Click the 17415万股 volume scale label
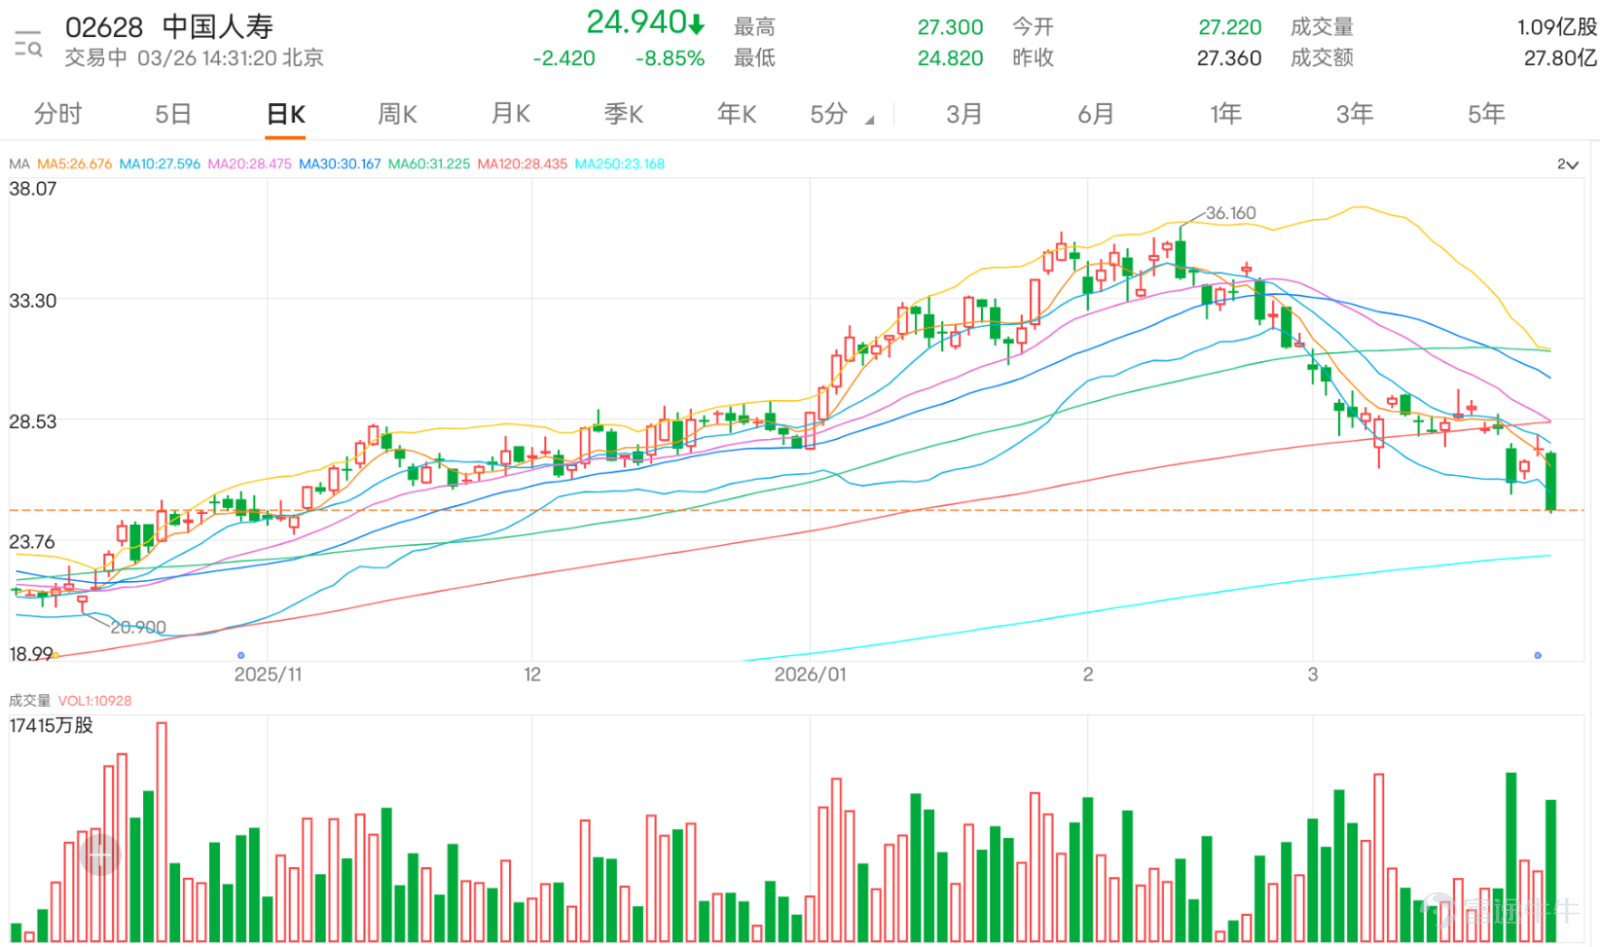This screenshot has width=1600, height=947. click(51, 725)
